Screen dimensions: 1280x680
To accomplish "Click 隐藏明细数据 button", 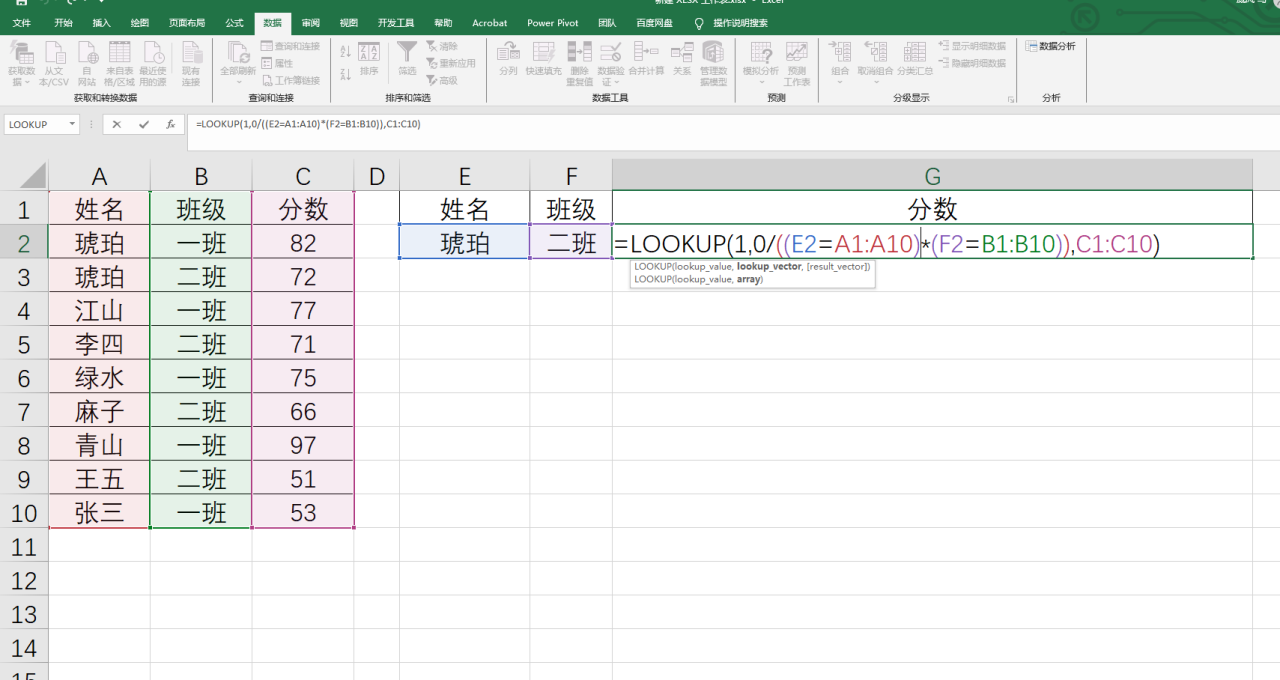I will coord(973,63).
